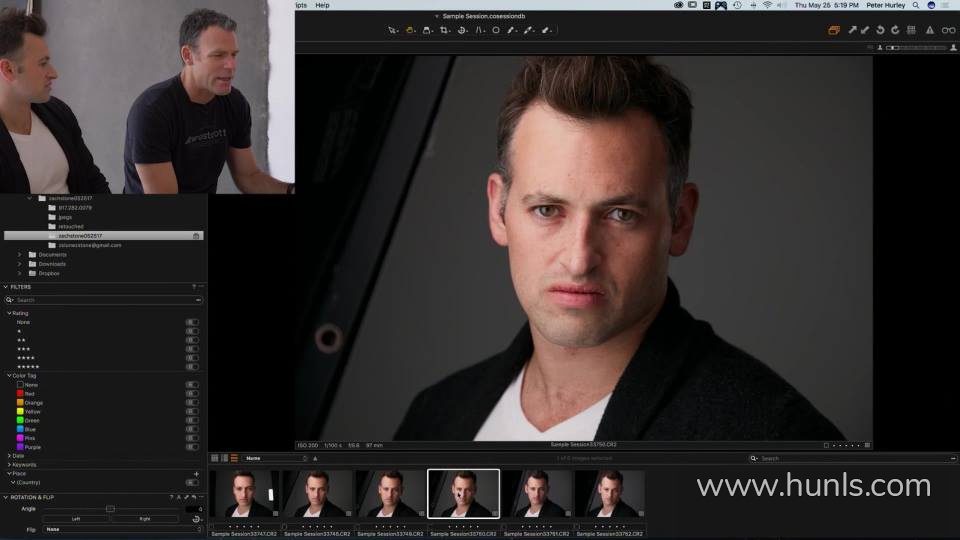
Task: Toggle the Green color tag filter
Action: (x=192, y=421)
